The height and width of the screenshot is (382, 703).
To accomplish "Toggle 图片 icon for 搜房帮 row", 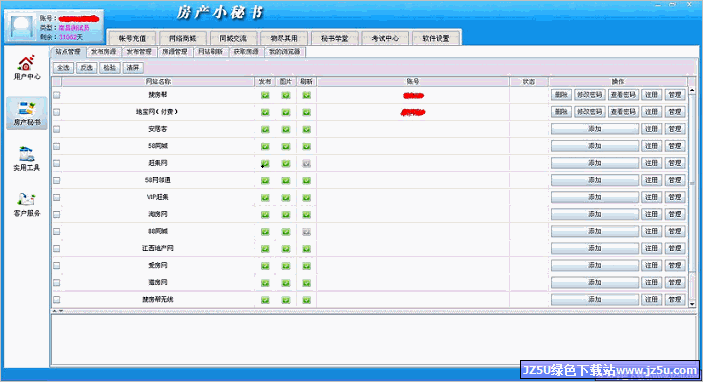I will coord(286,95).
